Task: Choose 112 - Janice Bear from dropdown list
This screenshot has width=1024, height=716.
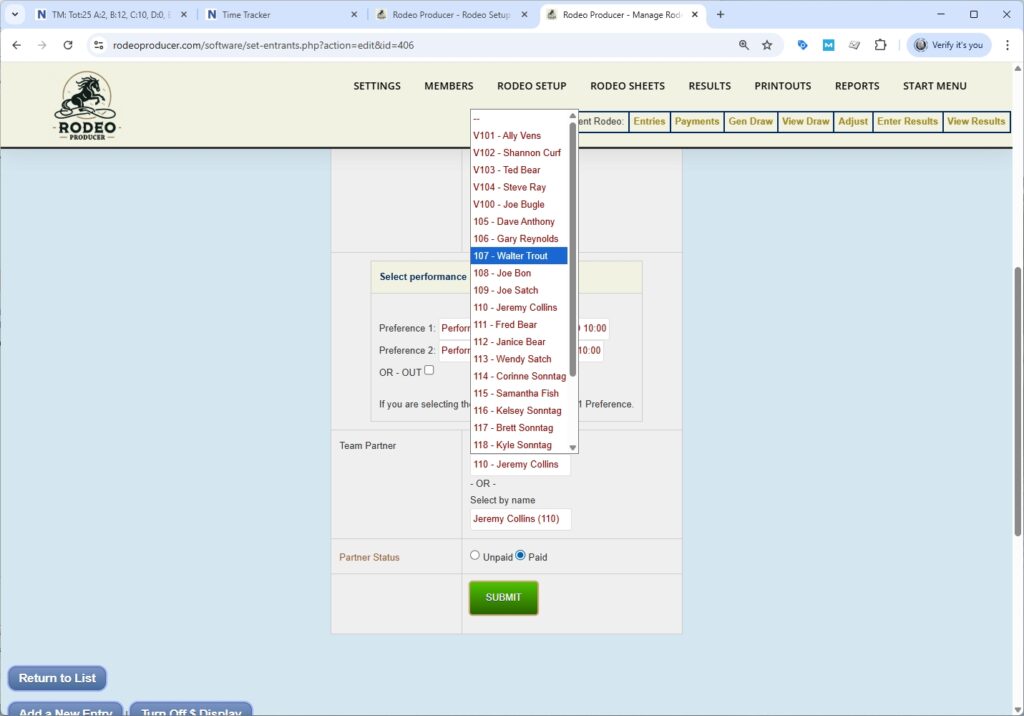Action: tap(509, 342)
